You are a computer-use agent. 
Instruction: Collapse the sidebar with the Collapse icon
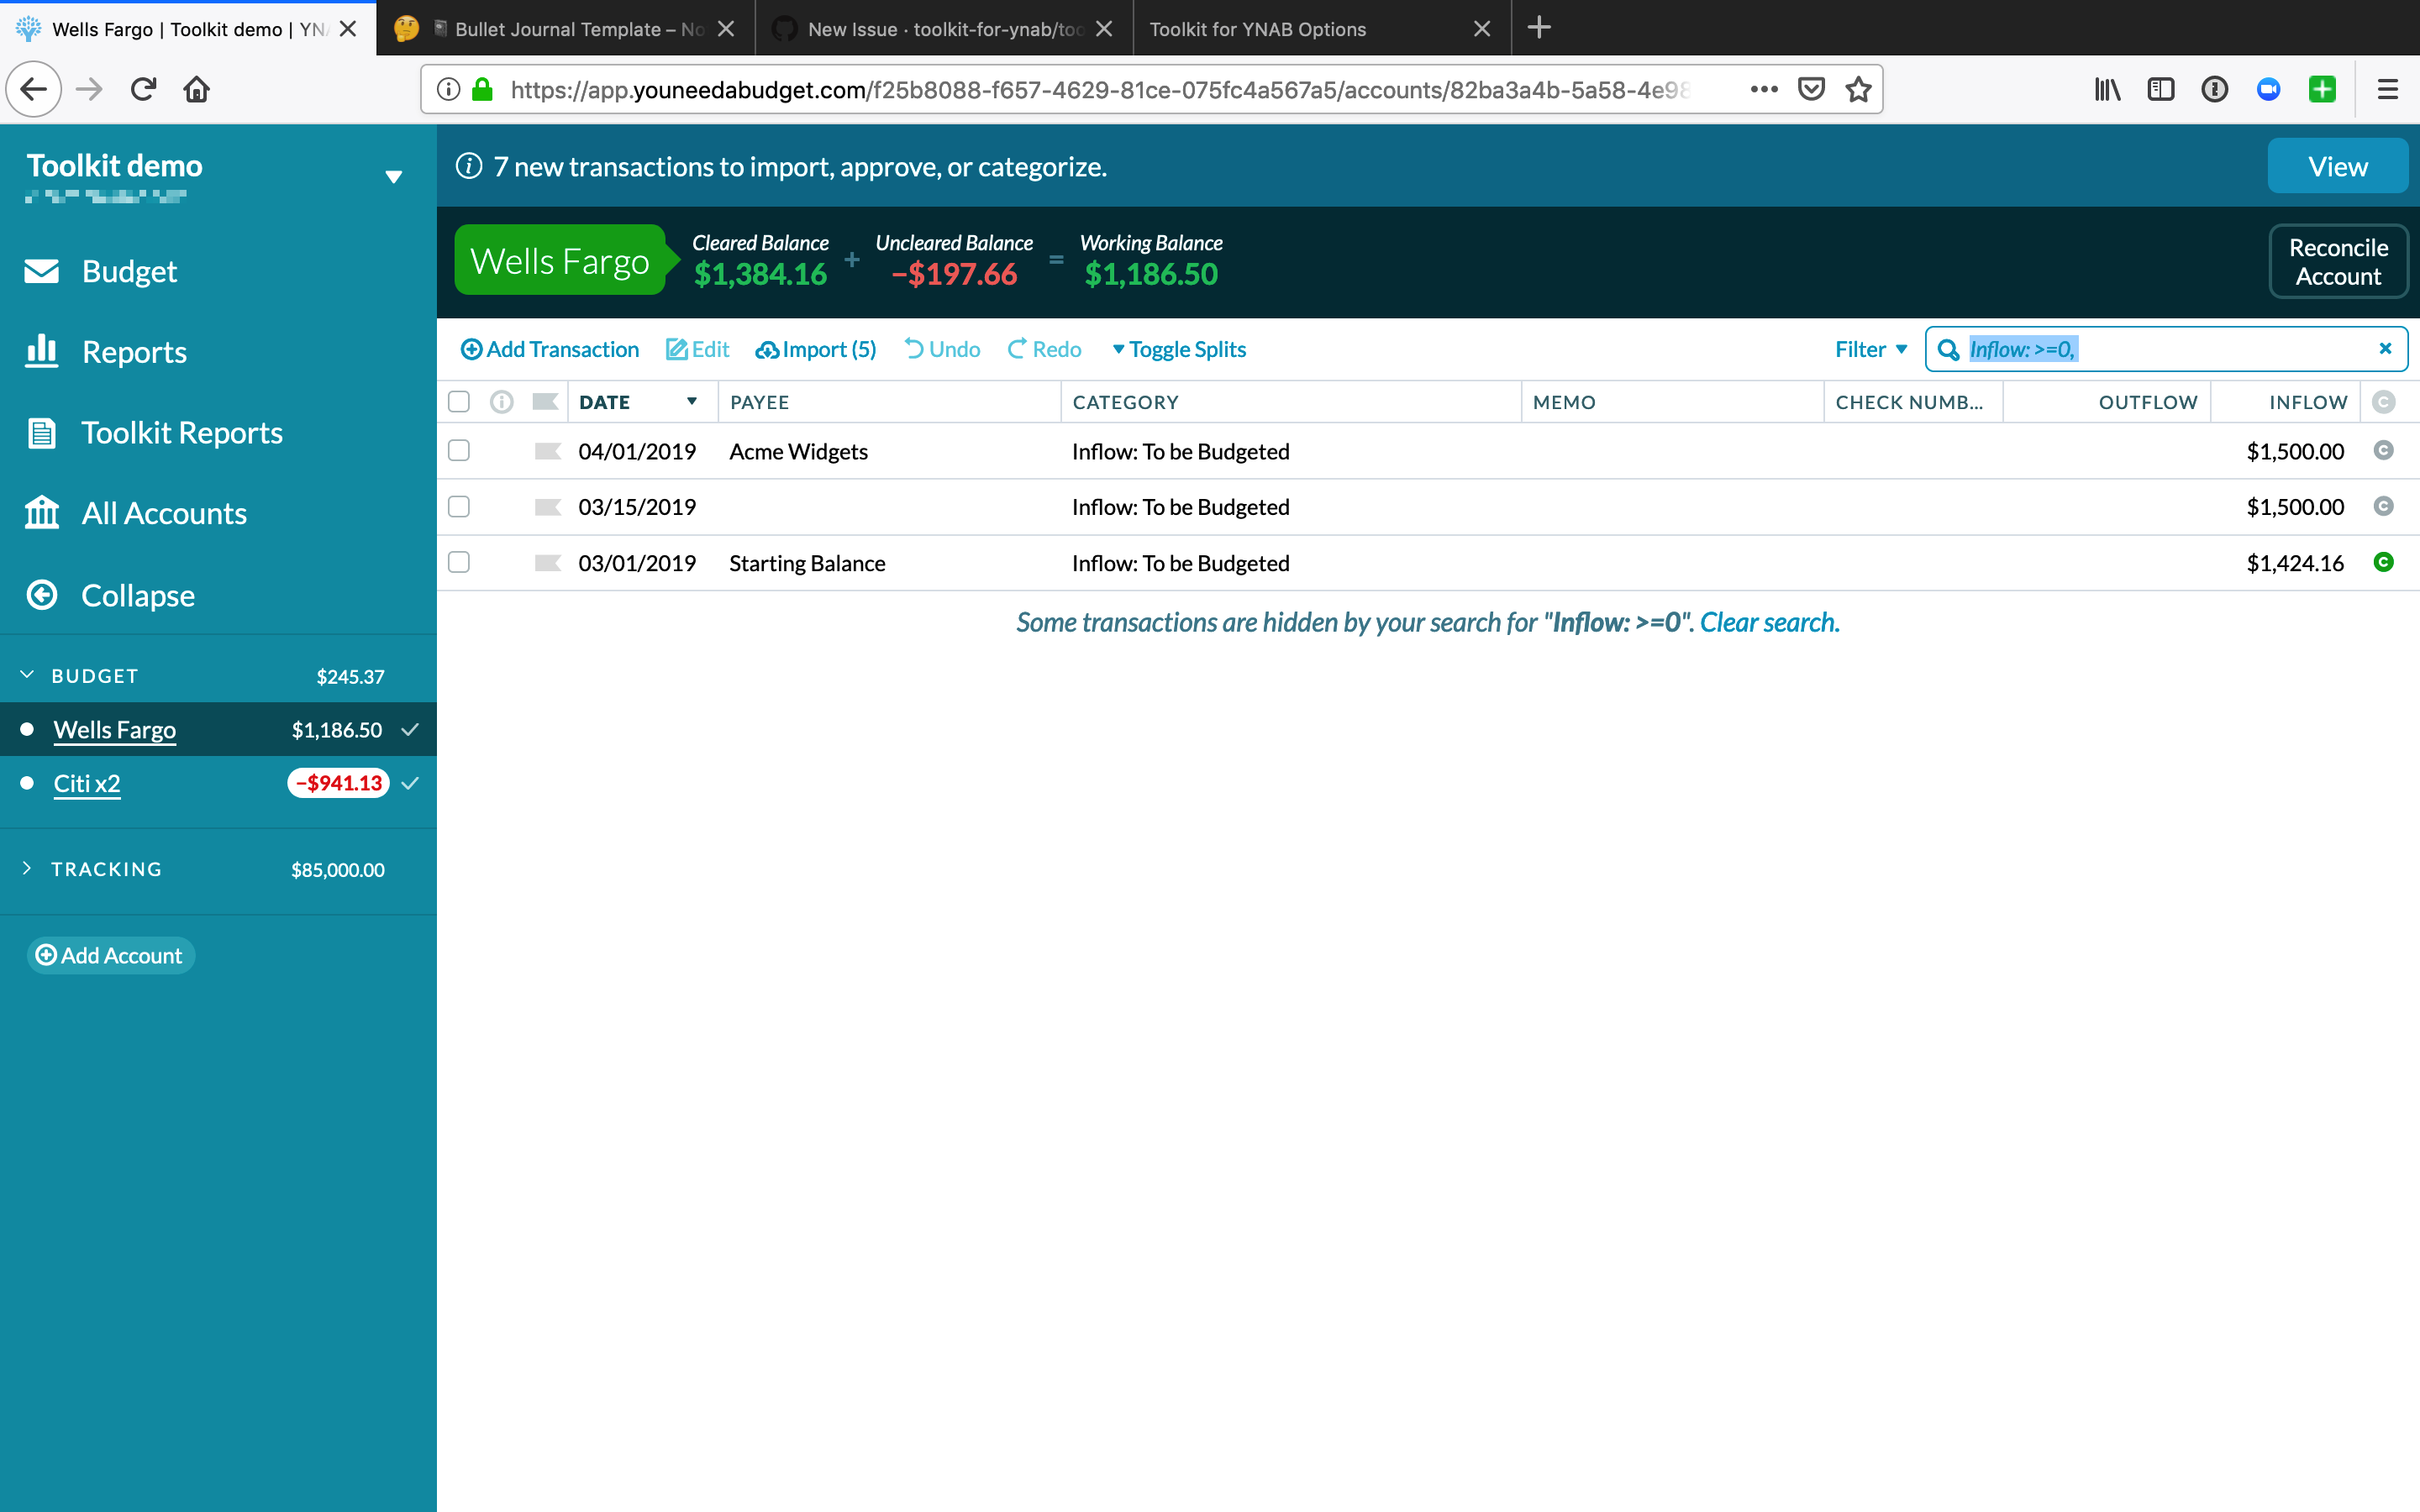41,595
